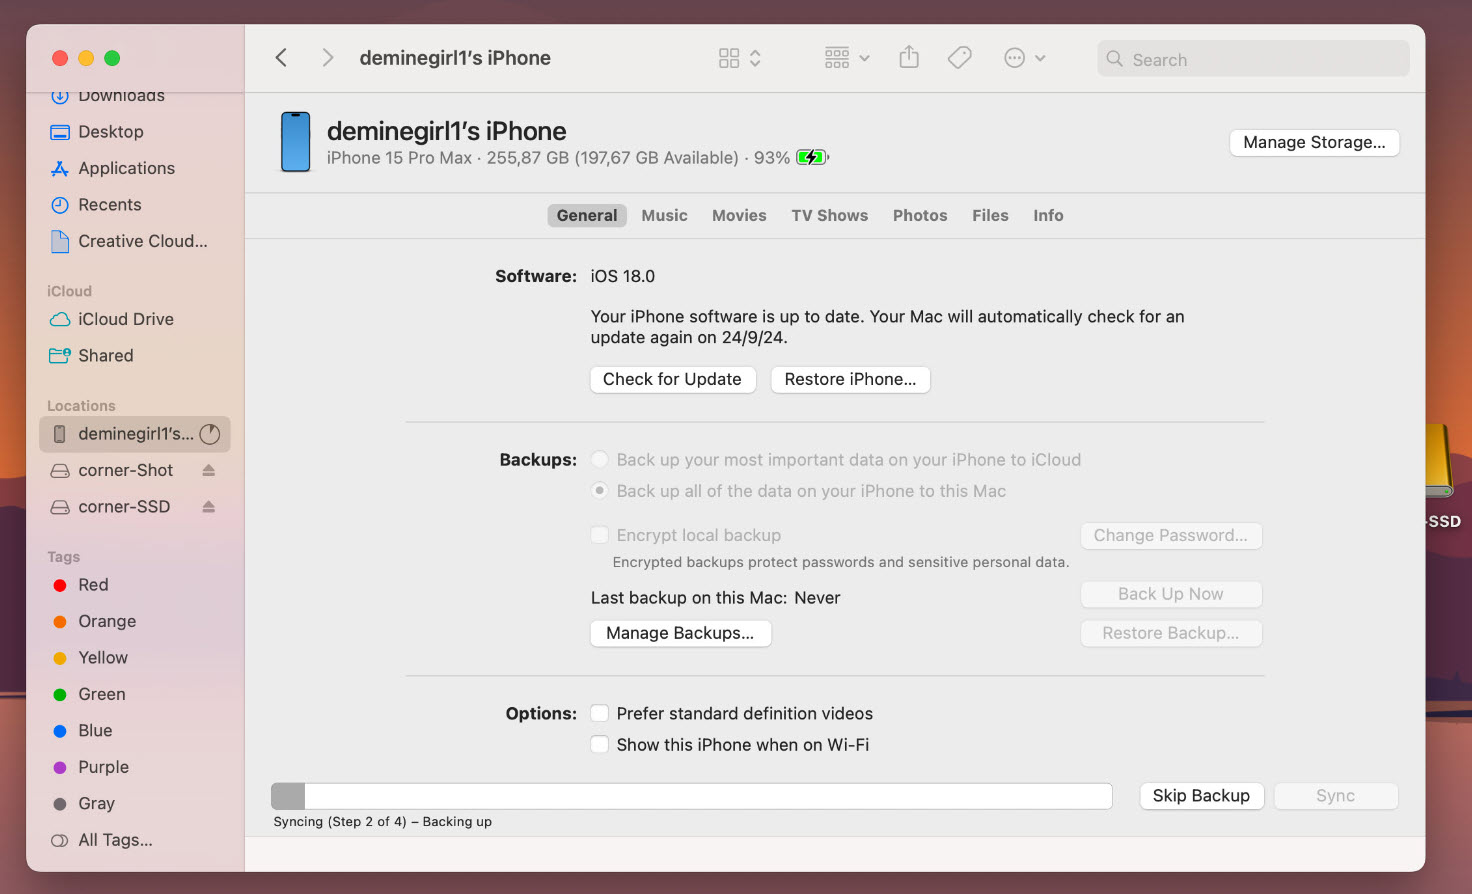Click the search magnifier icon
Viewport: 1472px width, 894px height.
click(1114, 59)
